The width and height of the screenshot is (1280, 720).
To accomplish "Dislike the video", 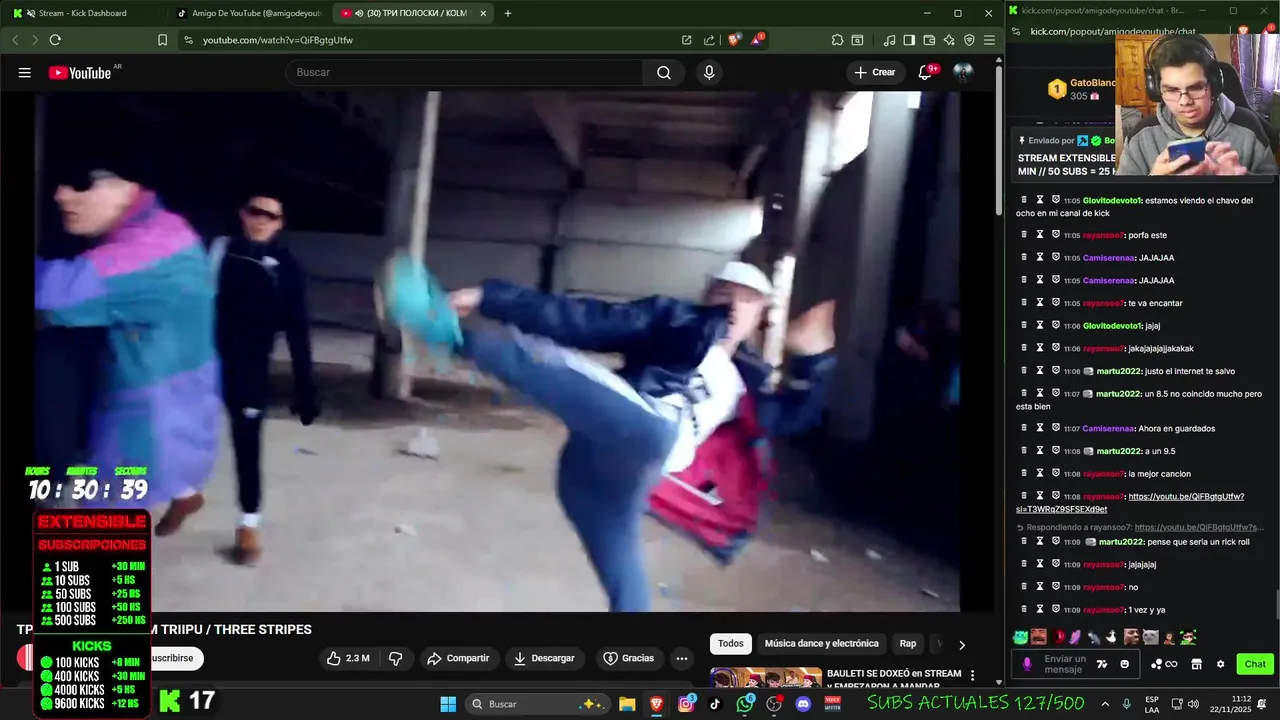I will [395, 658].
